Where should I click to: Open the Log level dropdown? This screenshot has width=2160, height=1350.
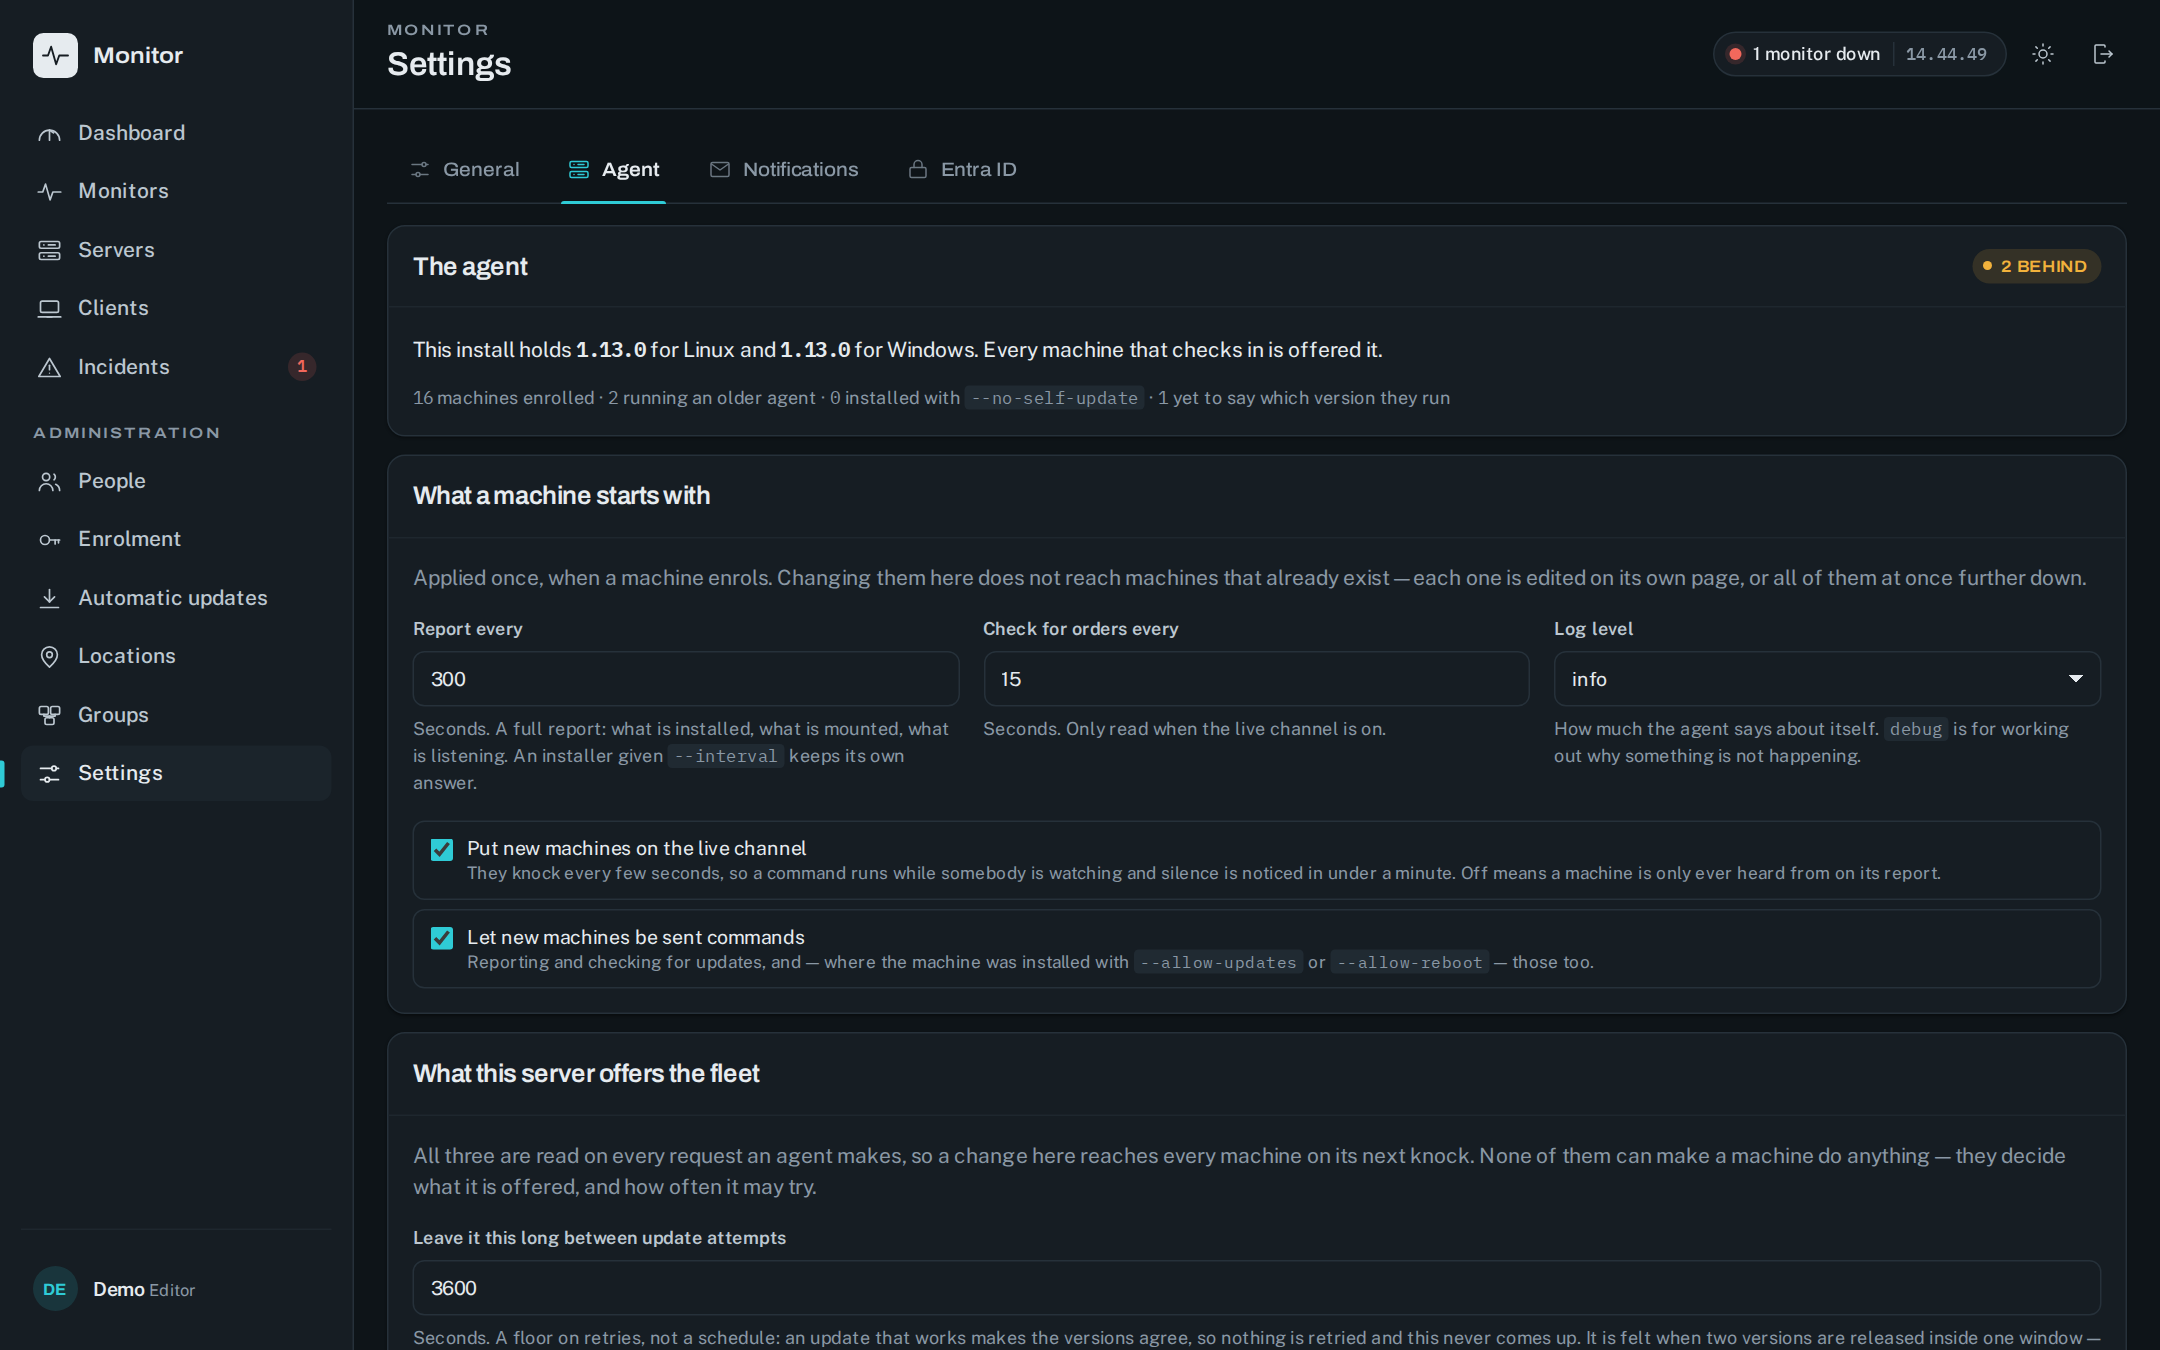(1826, 679)
